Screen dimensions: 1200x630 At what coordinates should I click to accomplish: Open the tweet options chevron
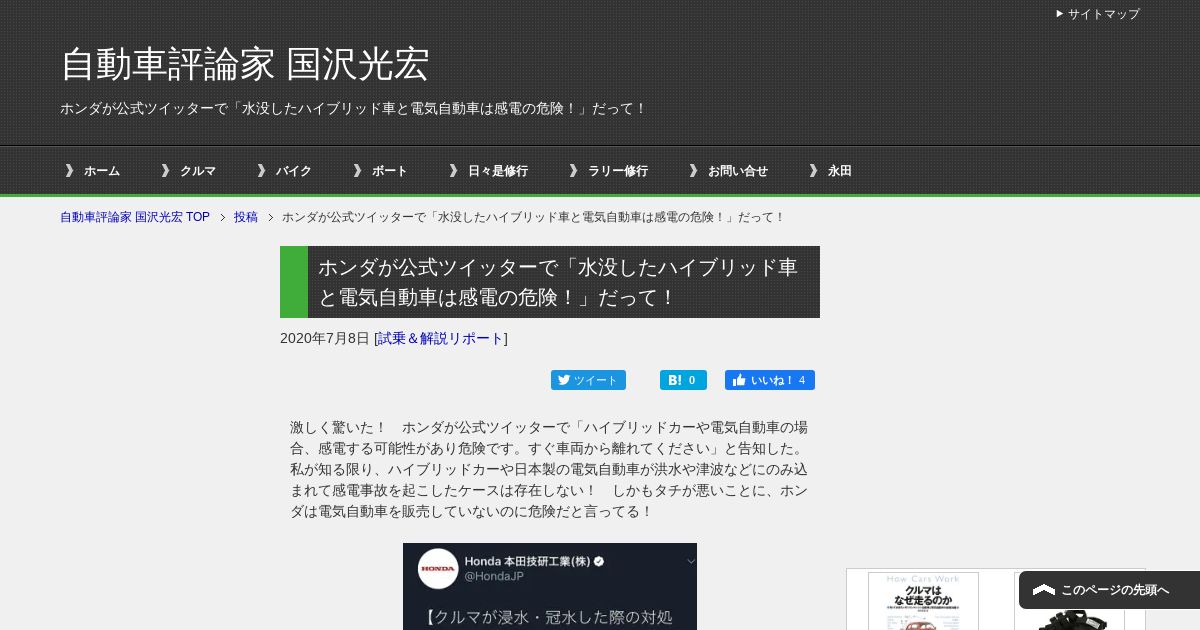click(690, 562)
